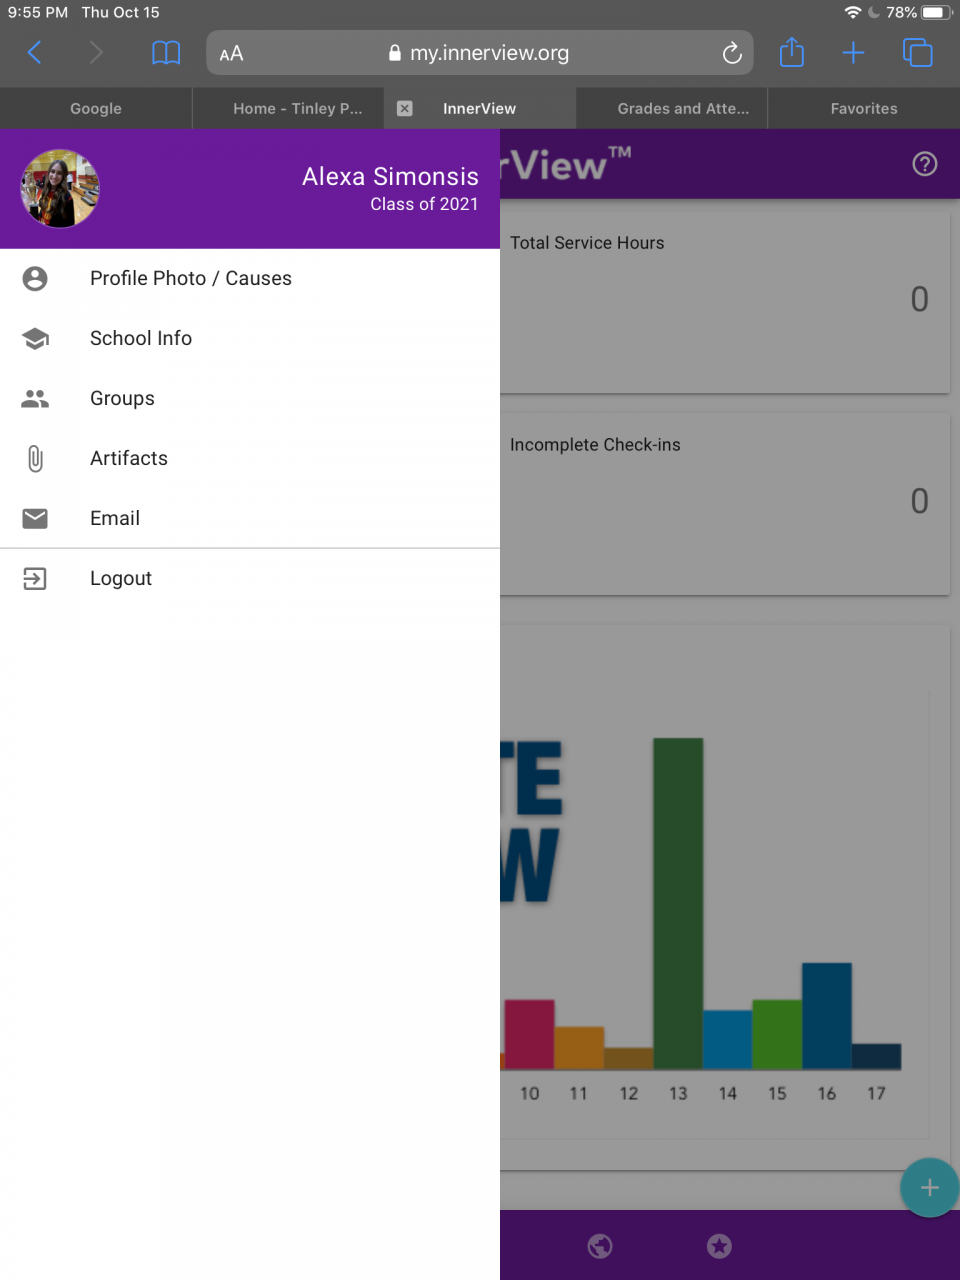The image size is (960, 1280).
Task: Click the green chart bar above 15
Action: click(x=777, y=1035)
